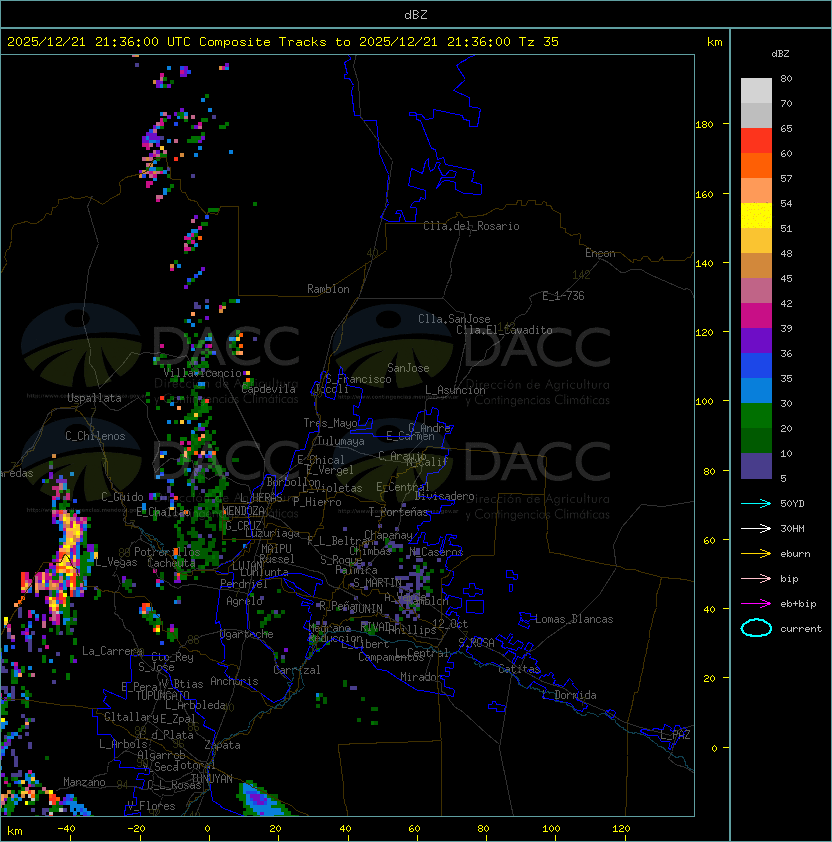Click the magenta eb+bip arrow in legend
Image resolution: width=832 pixels, height=842 pixels.
click(756, 604)
